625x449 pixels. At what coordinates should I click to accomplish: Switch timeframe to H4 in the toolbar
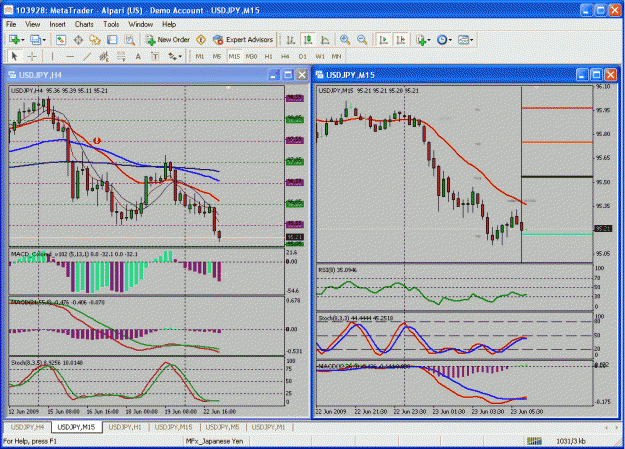285,56
